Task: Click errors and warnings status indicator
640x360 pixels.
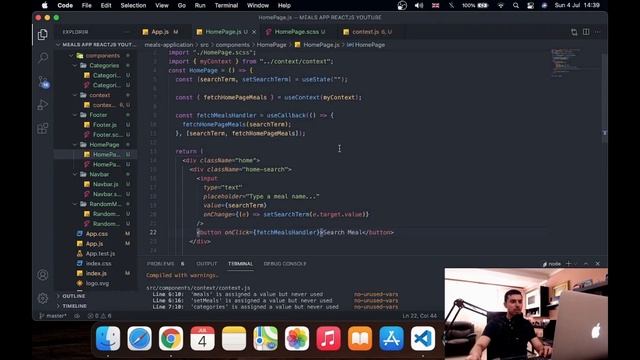Action: pos(99,316)
